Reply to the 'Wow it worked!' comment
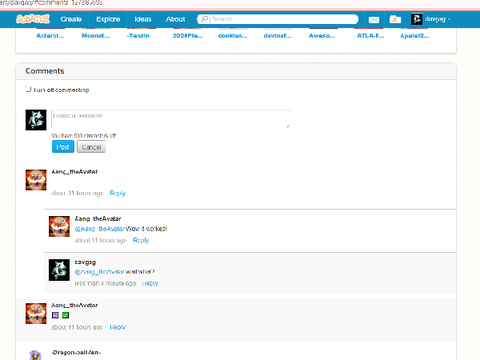480x360 pixels. [141, 240]
